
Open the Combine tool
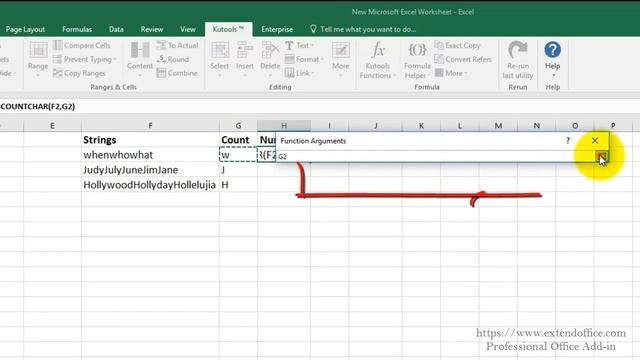[177, 73]
